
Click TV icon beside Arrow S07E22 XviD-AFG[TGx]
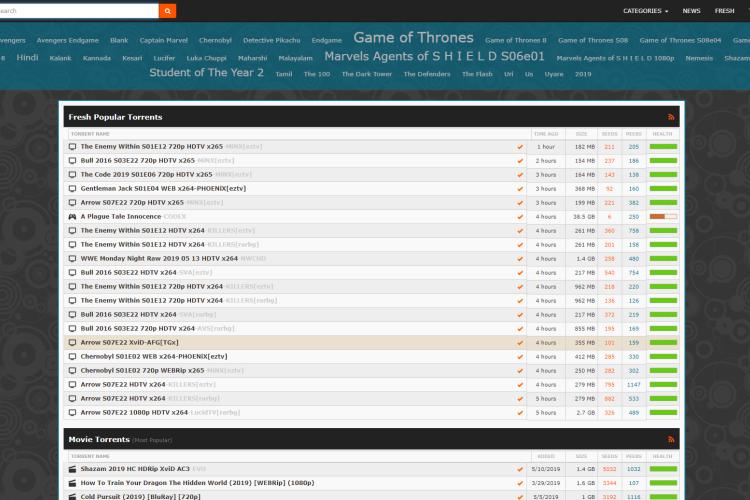click(x=72, y=343)
